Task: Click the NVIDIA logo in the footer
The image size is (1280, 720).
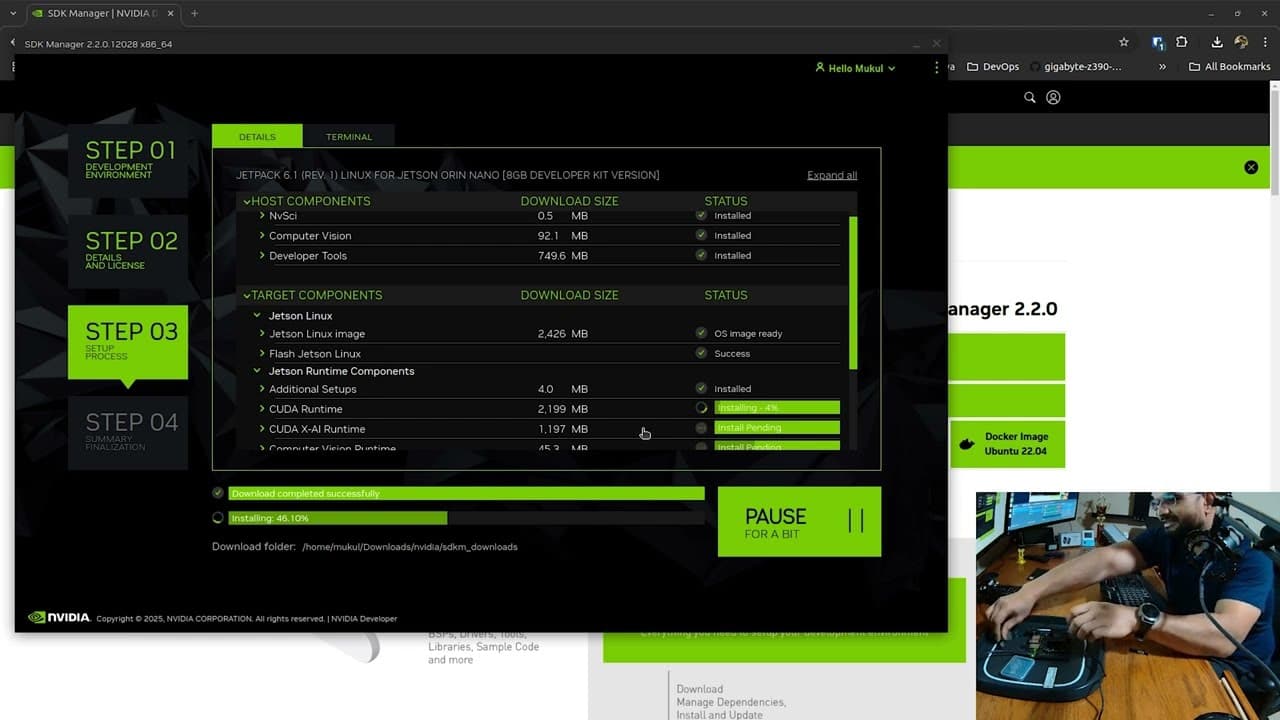Action: (x=59, y=618)
